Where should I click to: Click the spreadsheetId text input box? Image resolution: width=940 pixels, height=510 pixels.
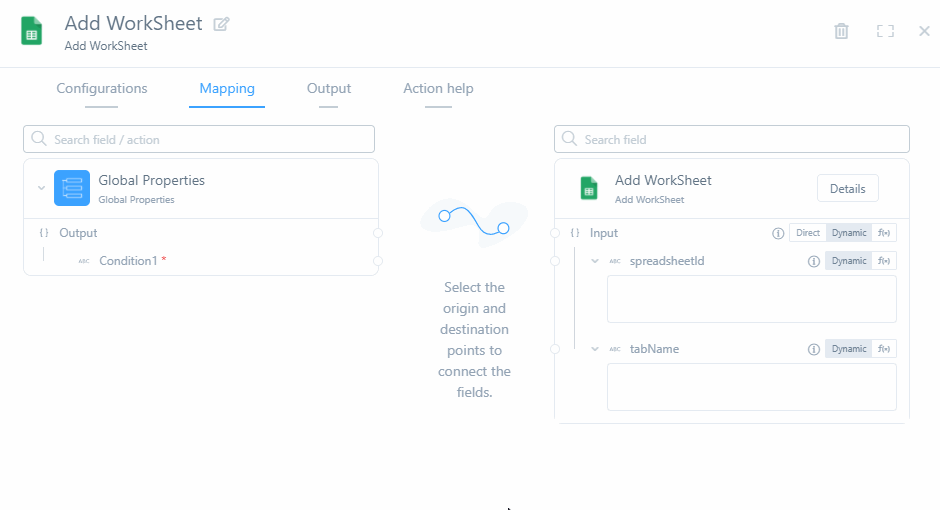(x=751, y=299)
